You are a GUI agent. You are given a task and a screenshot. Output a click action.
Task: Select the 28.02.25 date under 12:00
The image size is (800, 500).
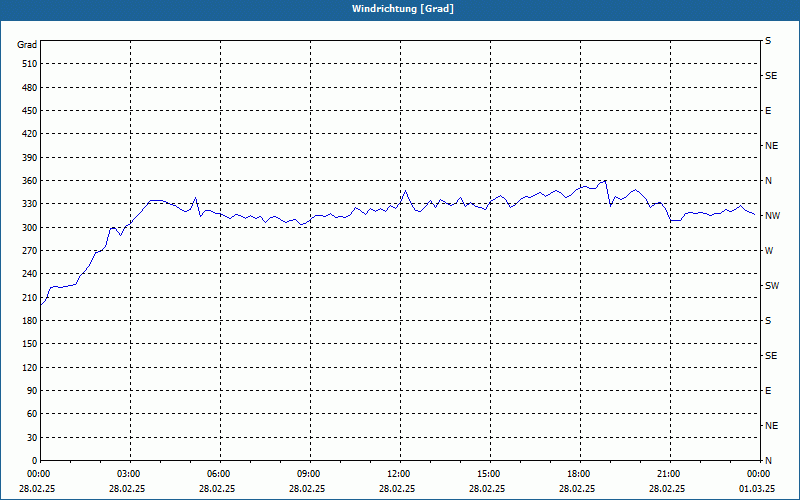click(x=397, y=489)
